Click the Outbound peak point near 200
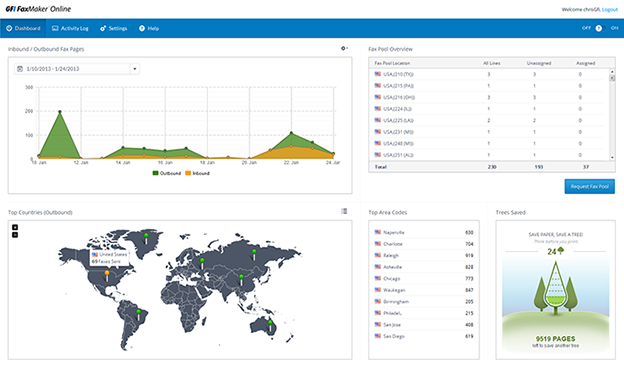 60,112
